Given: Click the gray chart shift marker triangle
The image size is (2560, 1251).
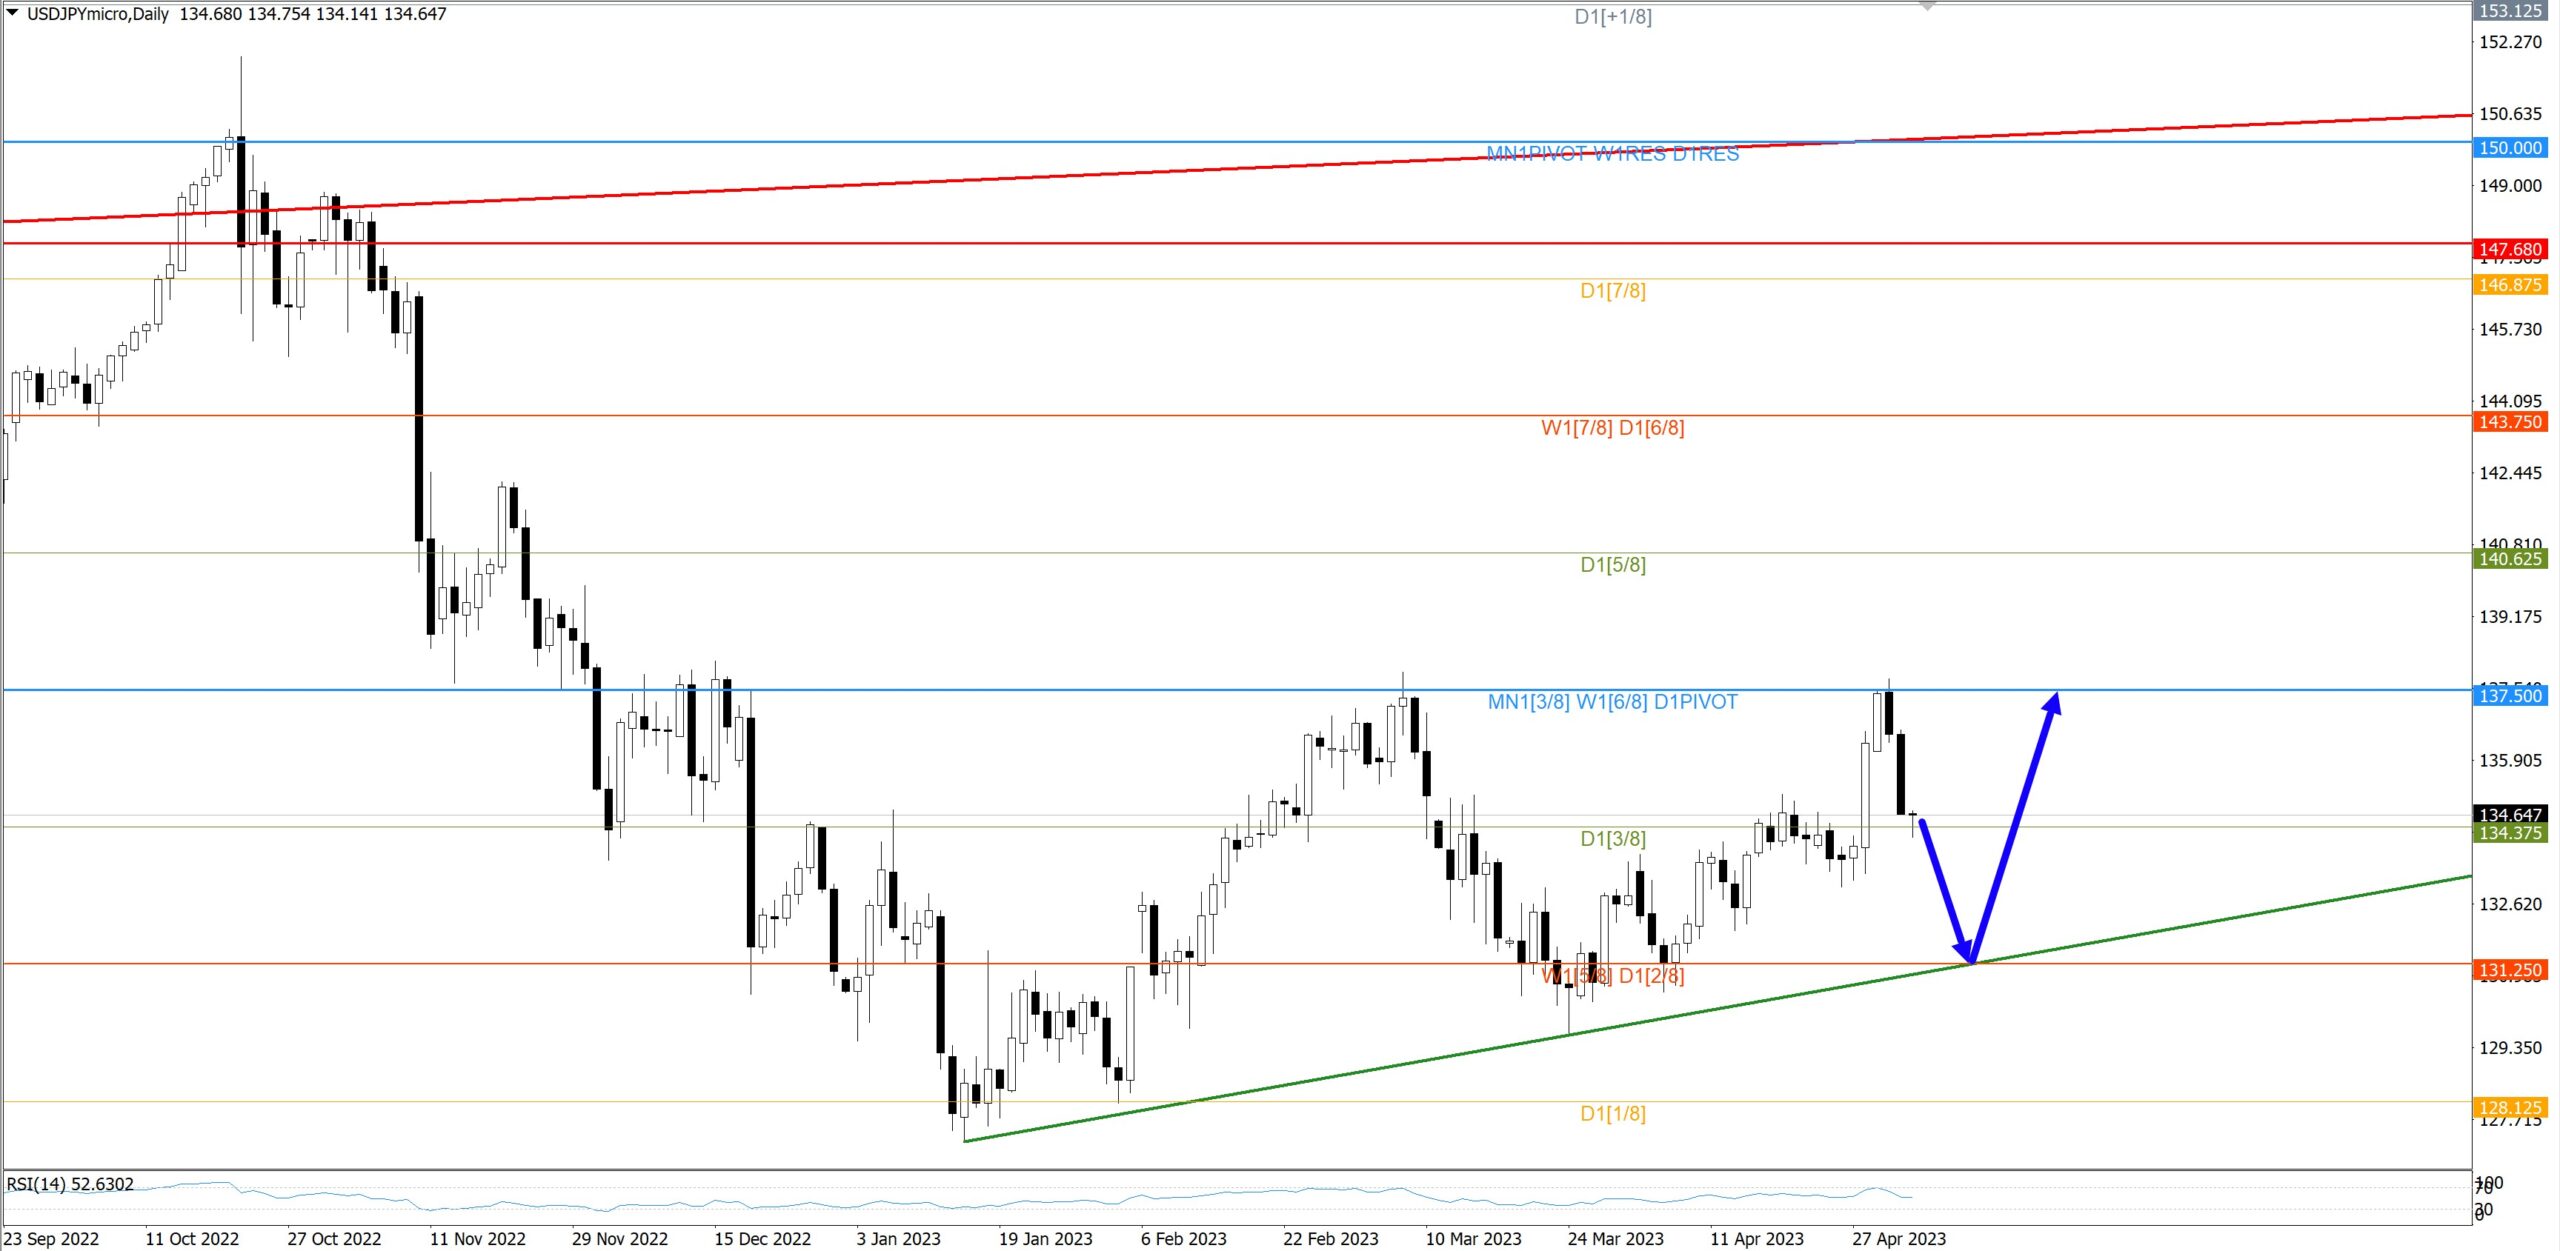Looking at the screenshot, I should point(1927,6).
